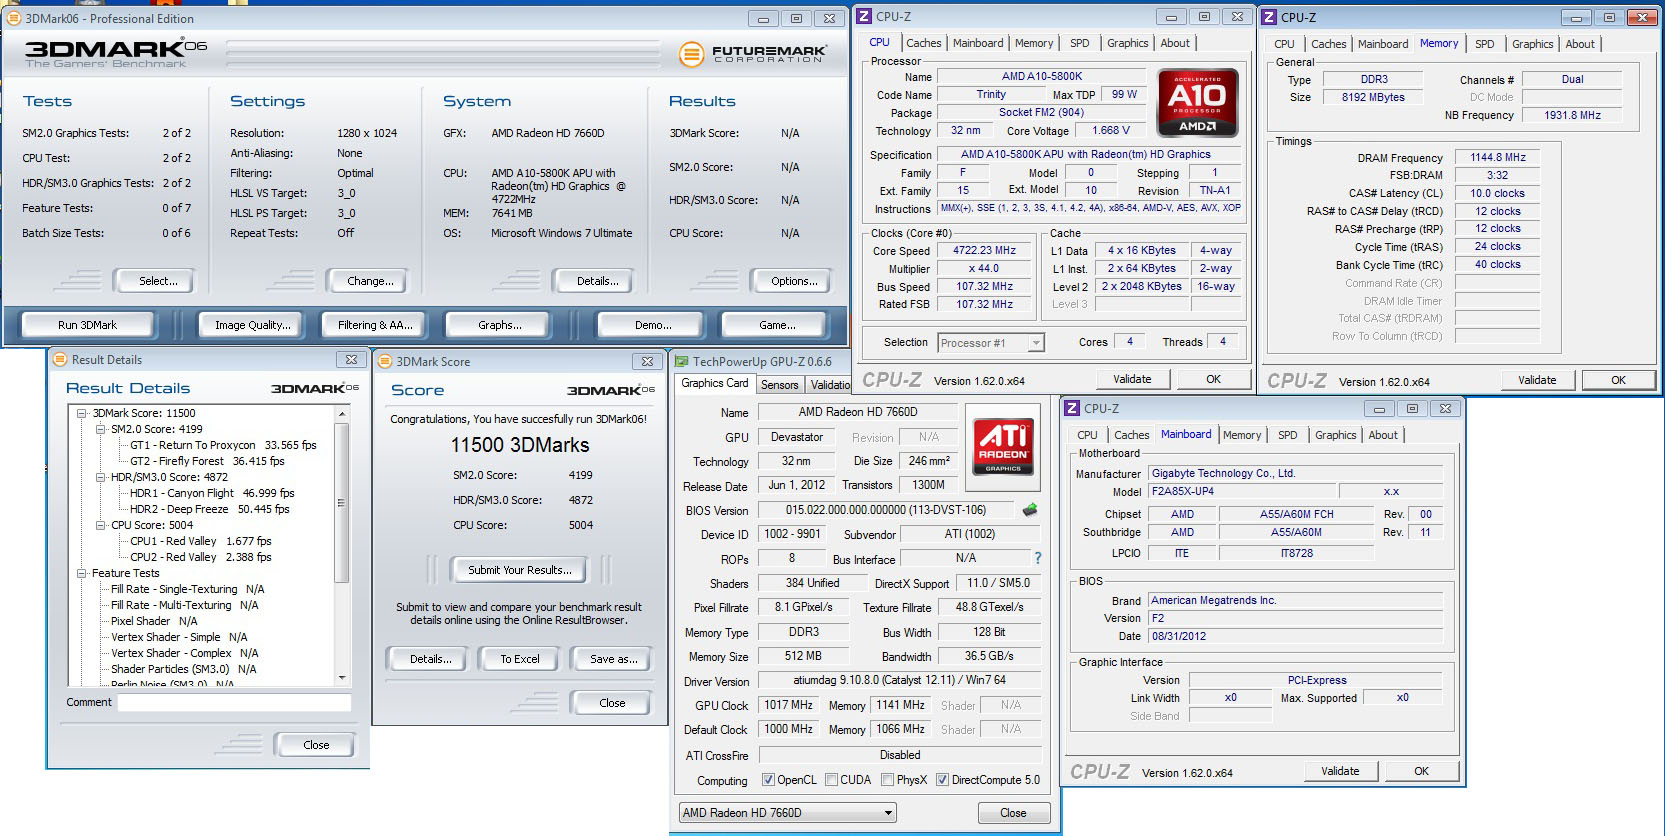This screenshot has height=836, width=1665.
Task: Switch to SPD tab in CPU-Z Memory window
Action: [x=1485, y=44]
